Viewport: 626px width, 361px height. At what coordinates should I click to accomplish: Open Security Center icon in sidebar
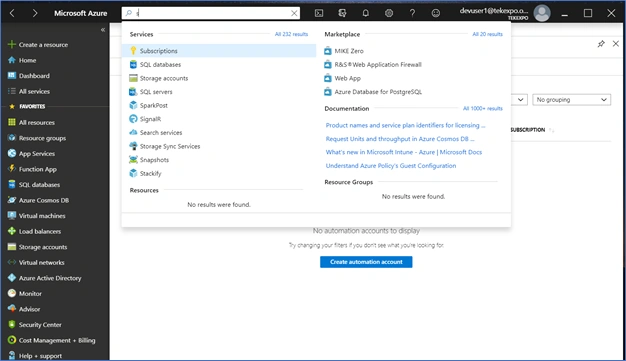tap(12, 325)
